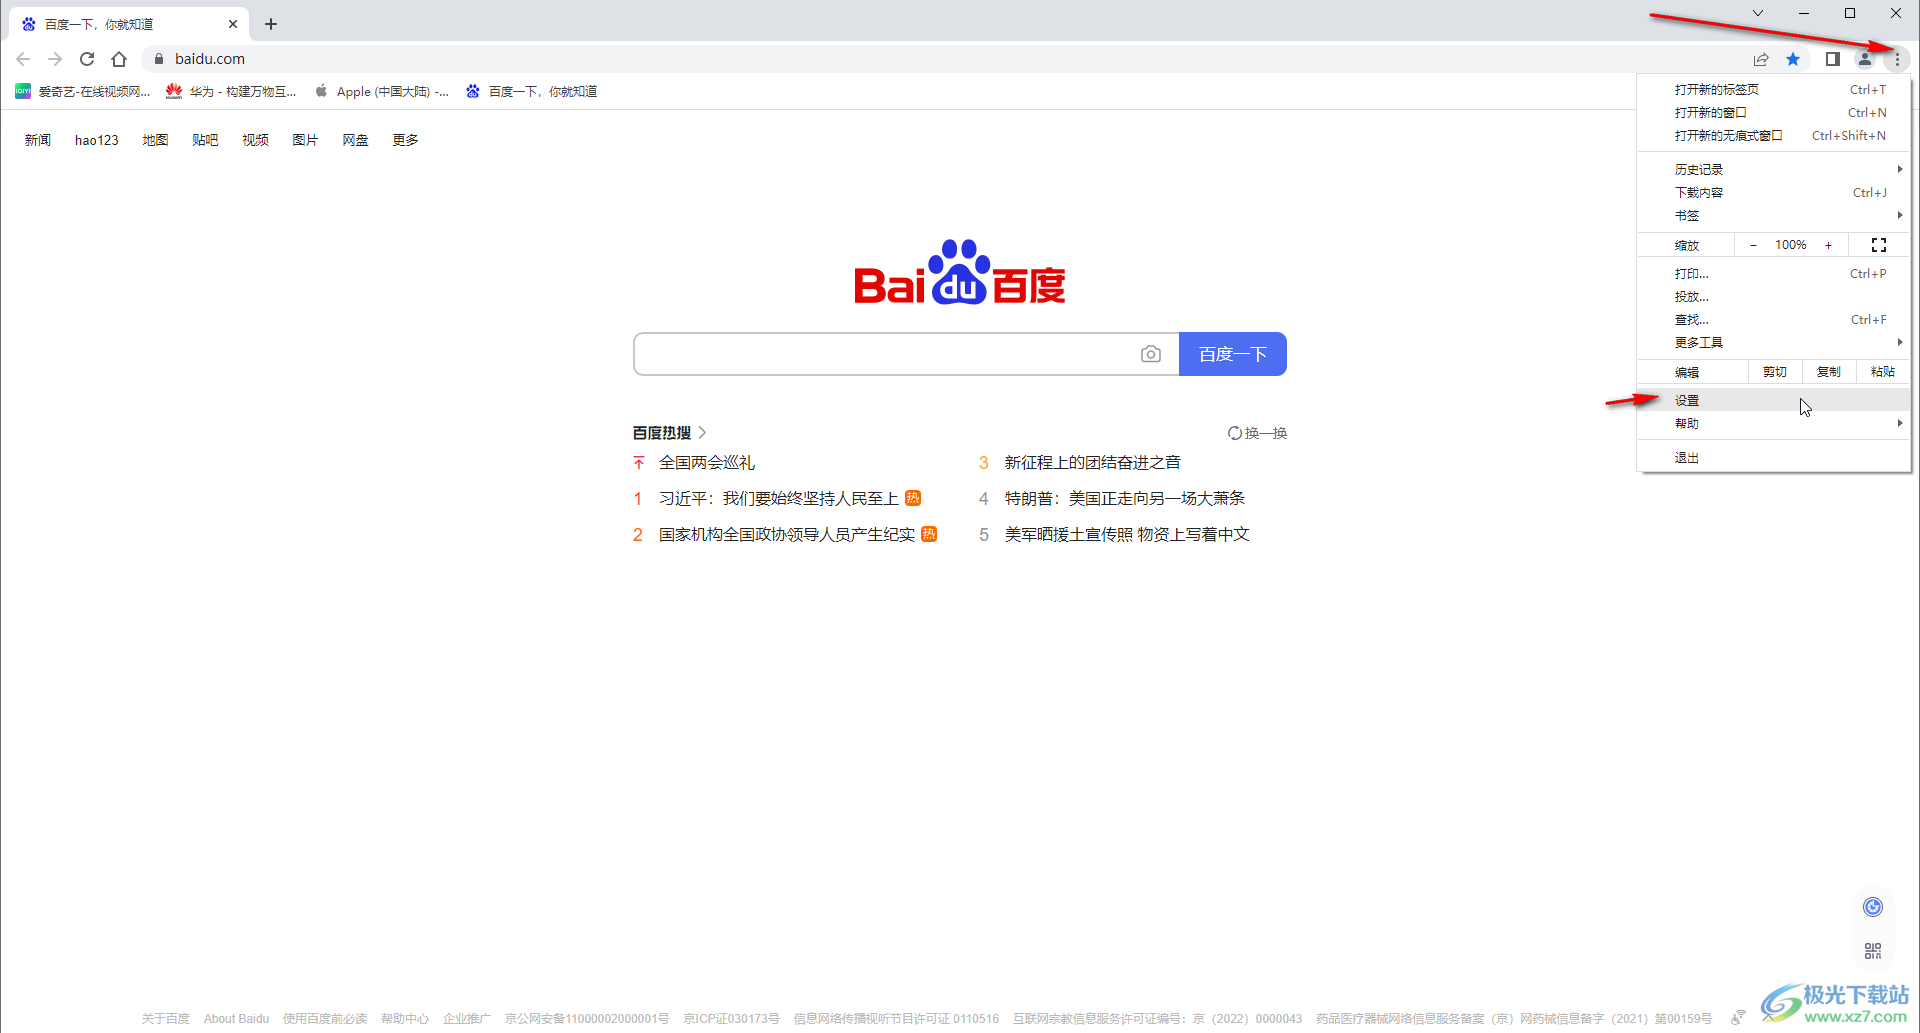Increase zoom with plus button
This screenshot has height=1033, width=1920.
1829,245
